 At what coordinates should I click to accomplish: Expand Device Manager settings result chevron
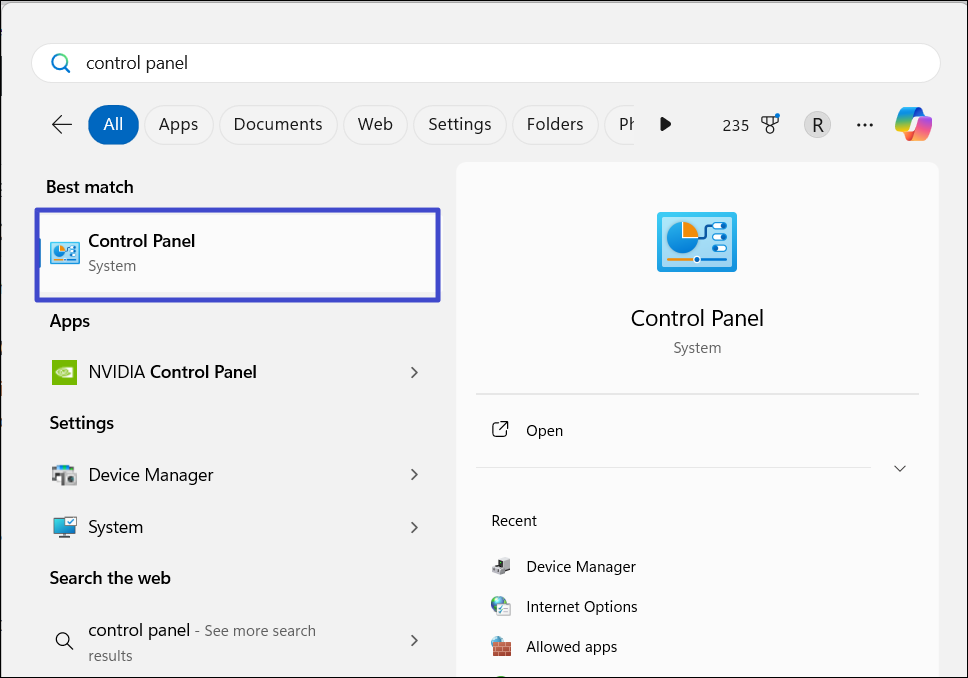click(414, 475)
